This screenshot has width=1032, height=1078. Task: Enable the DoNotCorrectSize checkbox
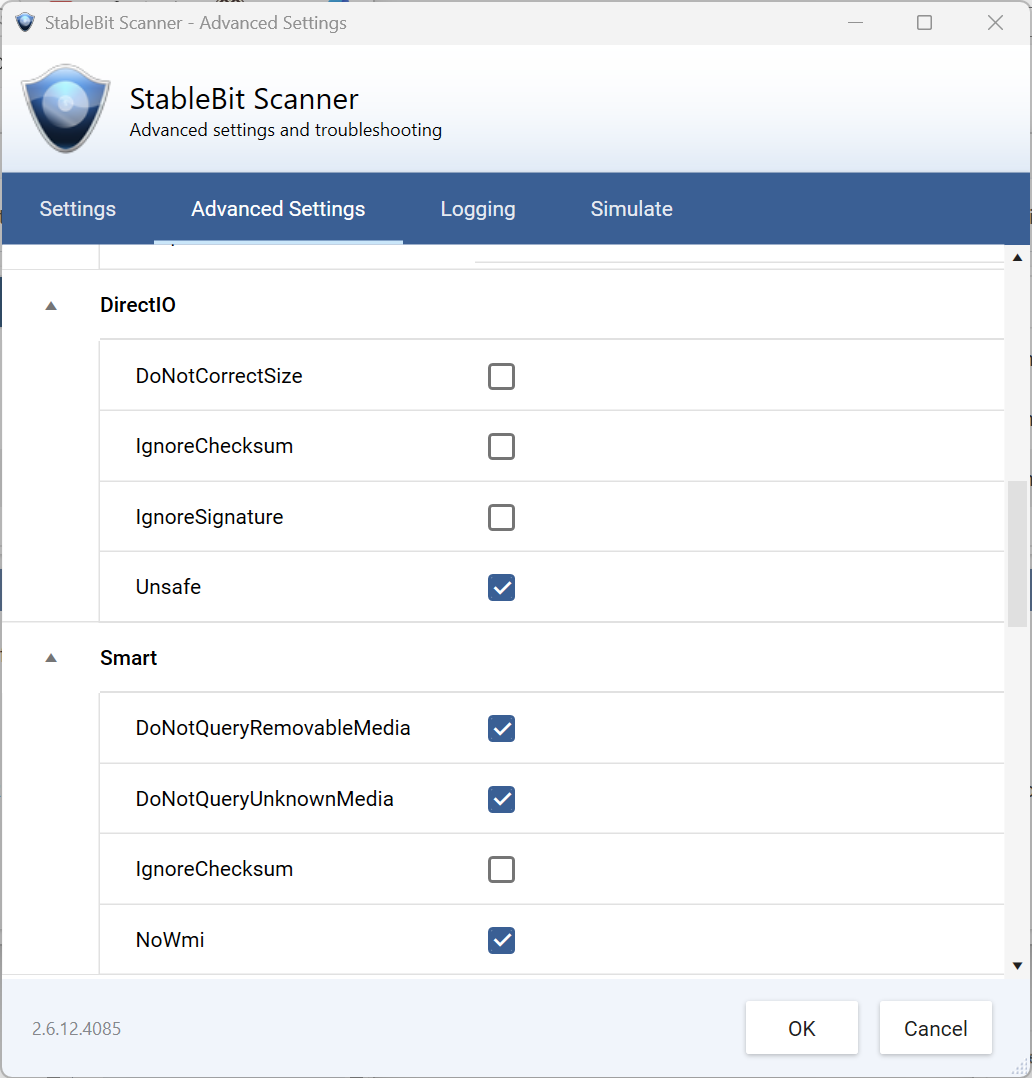(501, 377)
